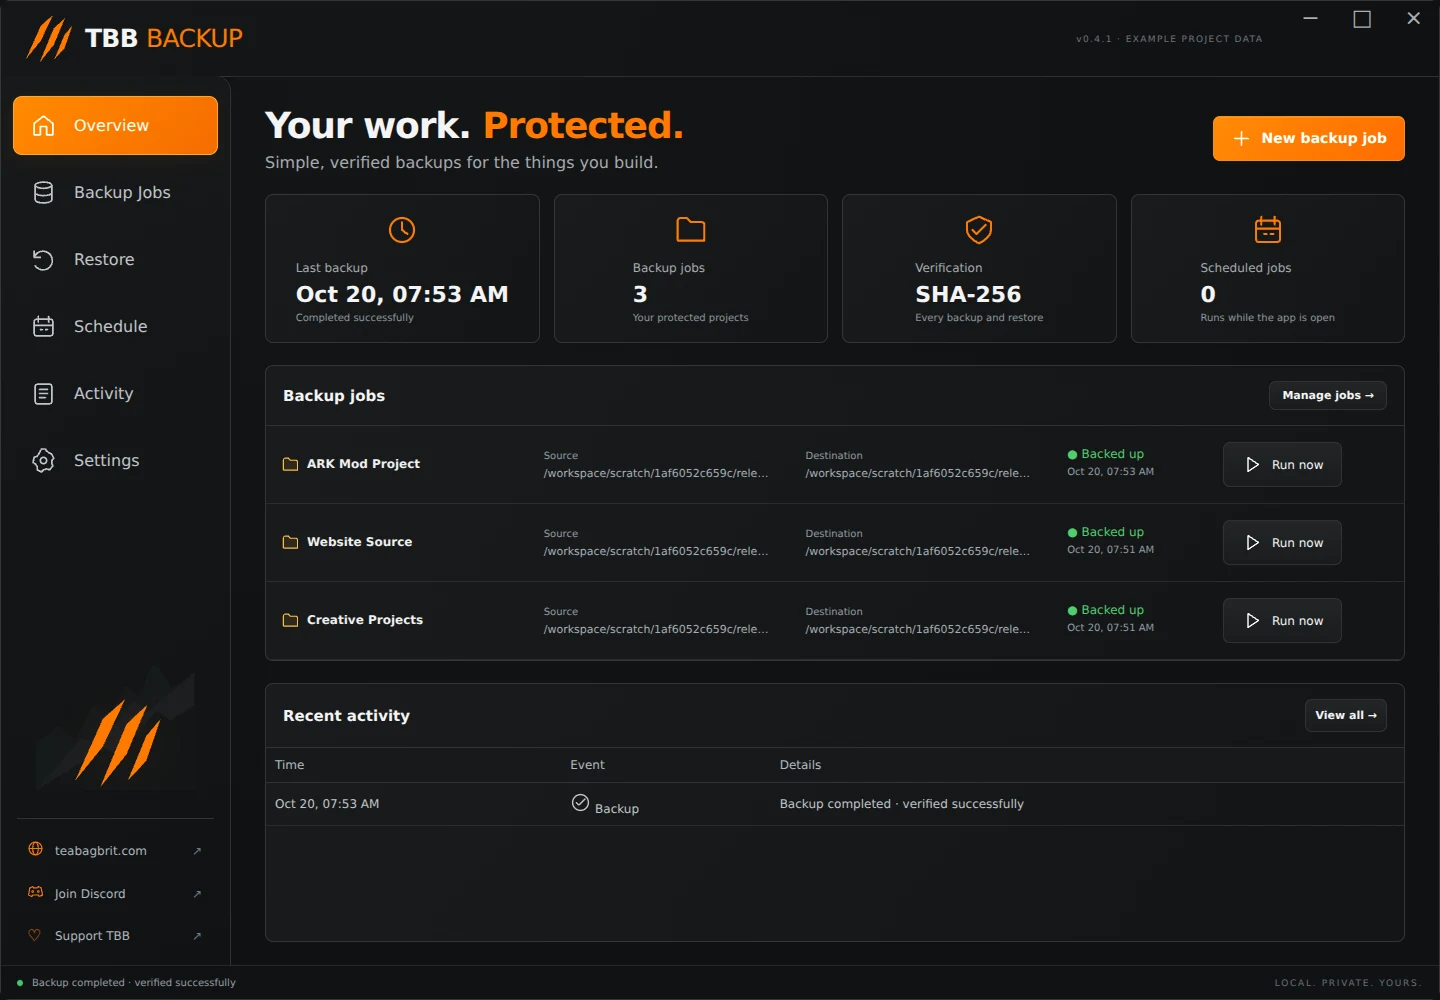Select the ARK Mod Project job name
The height and width of the screenshot is (1000, 1440).
coord(363,464)
